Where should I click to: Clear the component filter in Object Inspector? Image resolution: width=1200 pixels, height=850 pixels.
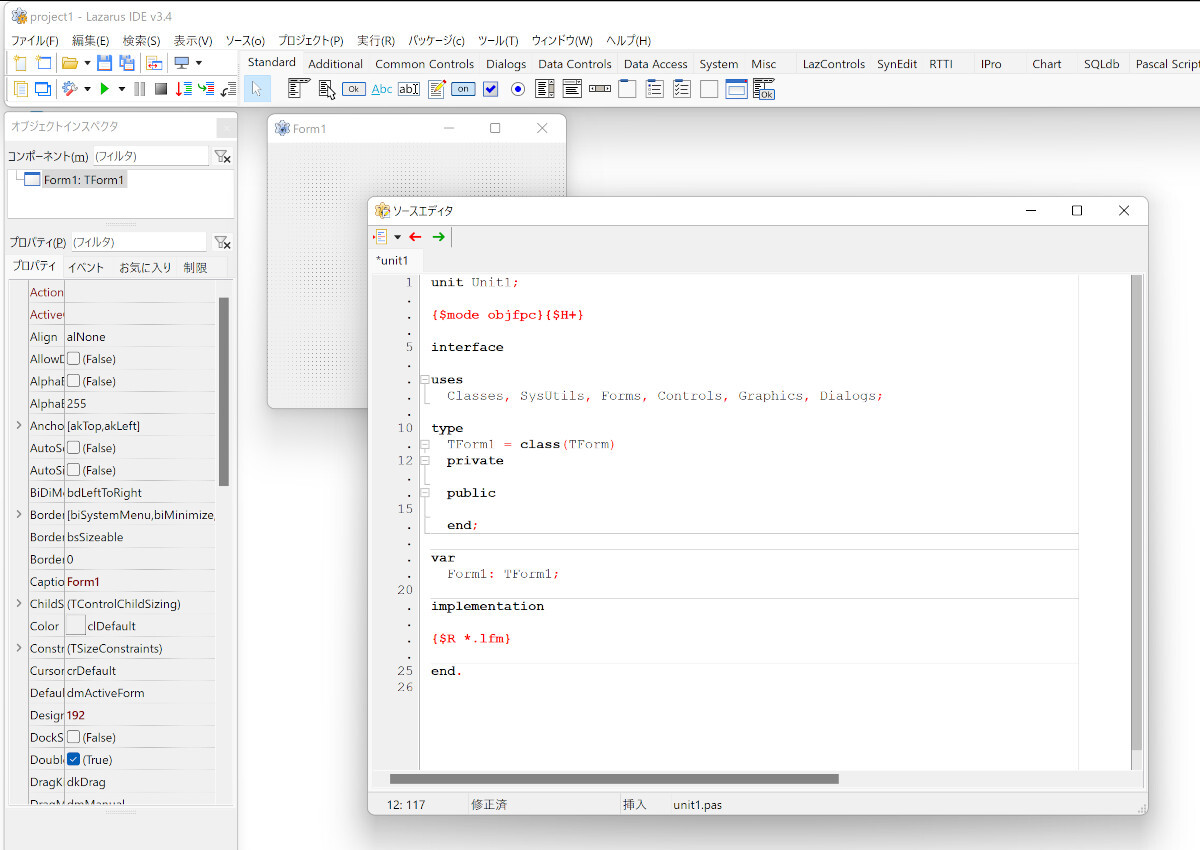pyautogui.click(x=223, y=157)
